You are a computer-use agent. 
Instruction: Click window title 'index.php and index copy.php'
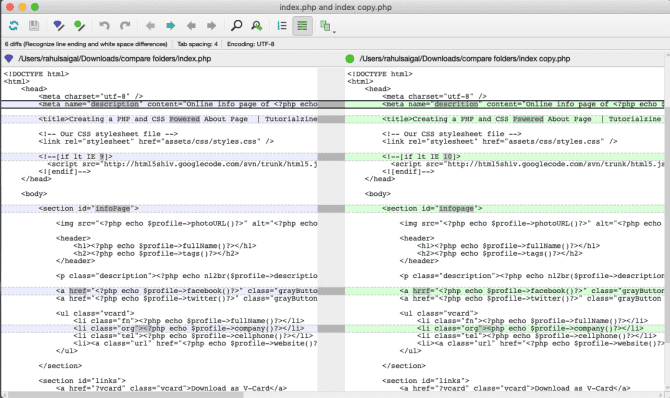(335, 7)
